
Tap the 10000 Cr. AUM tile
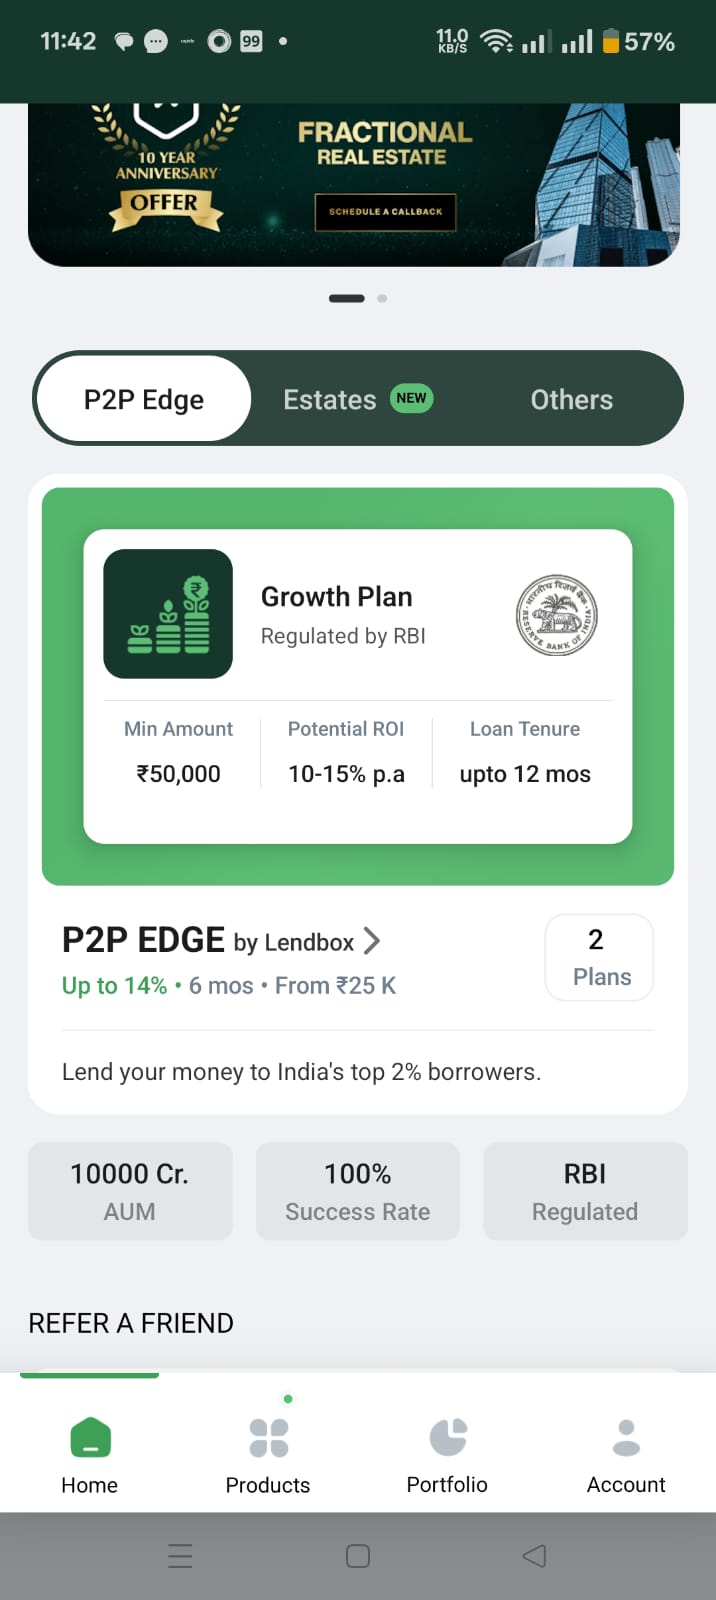coord(130,1191)
